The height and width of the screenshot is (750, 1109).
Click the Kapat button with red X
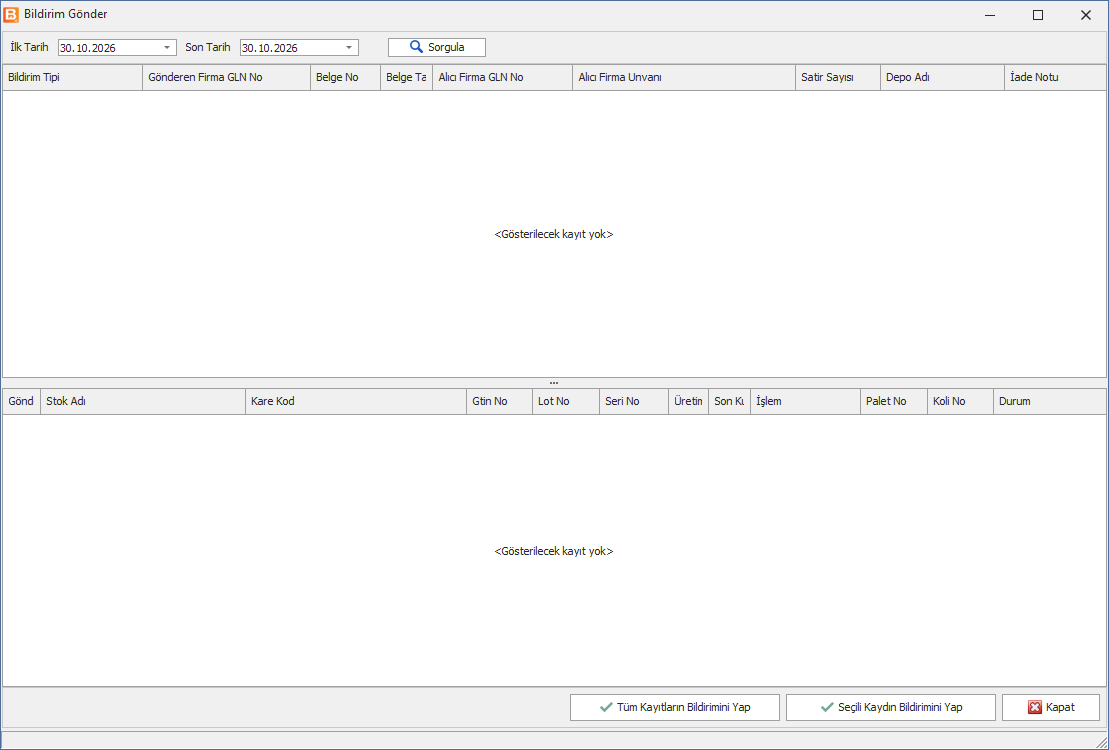[x=1050, y=707]
